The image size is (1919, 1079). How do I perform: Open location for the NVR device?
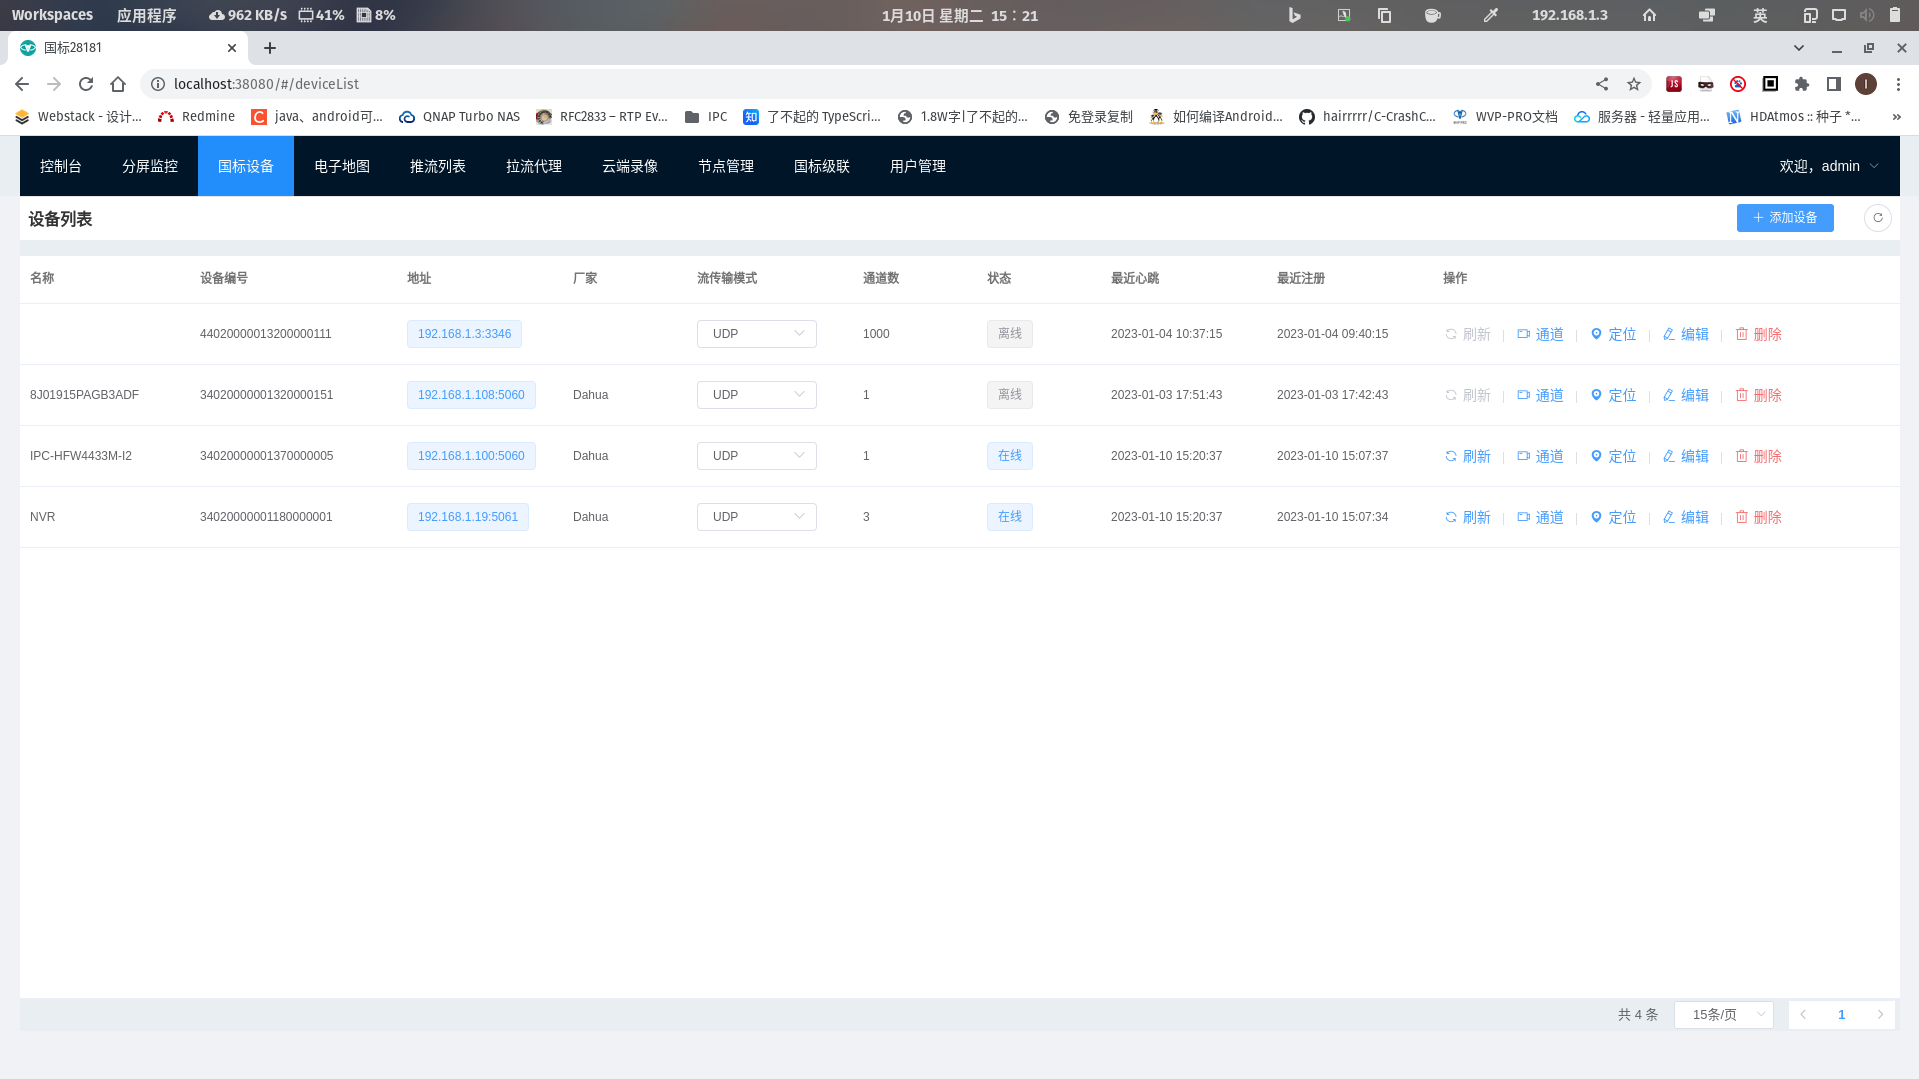click(x=1613, y=517)
